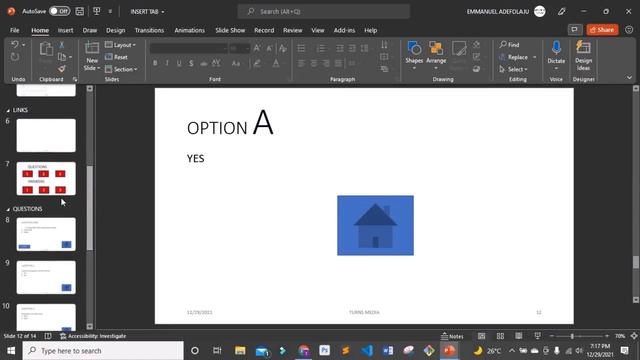
Task: Click Find in Editing group
Action: point(509,44)
